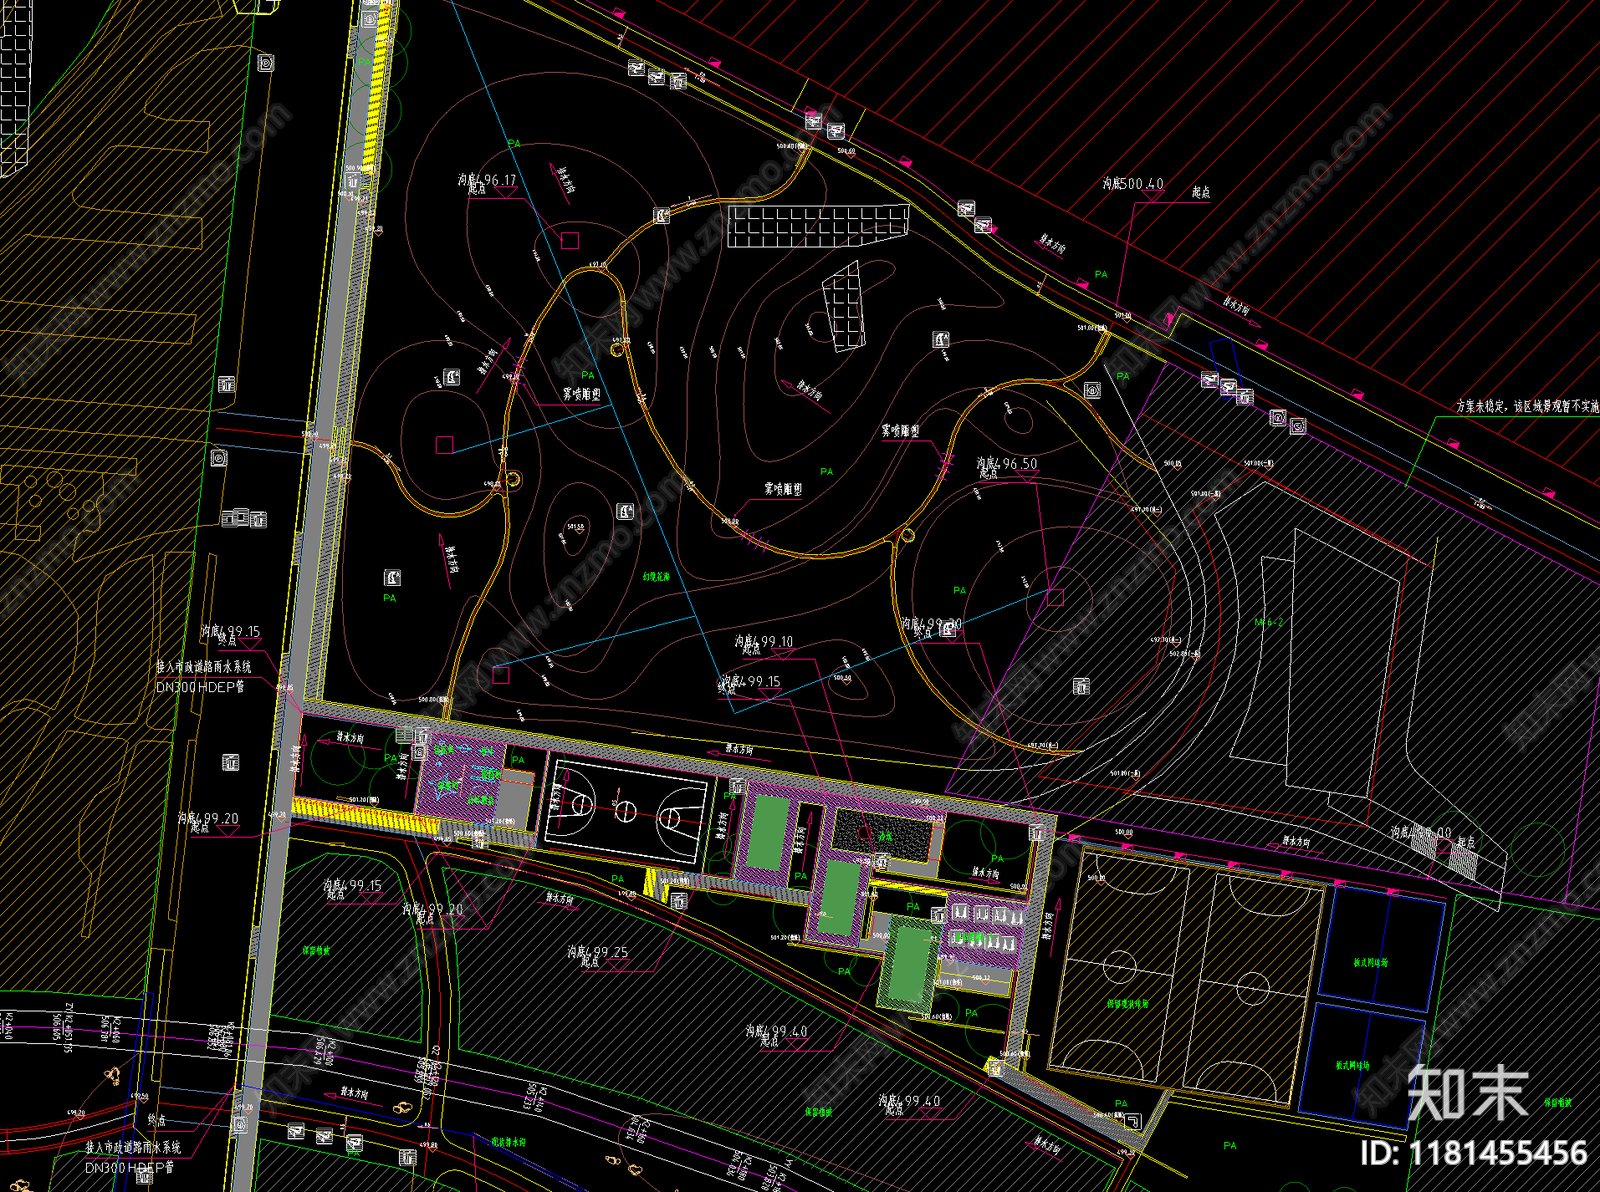Select the tilted white grid trapezoid shape
The image size is (1600, 1192).
coord(843,306)
